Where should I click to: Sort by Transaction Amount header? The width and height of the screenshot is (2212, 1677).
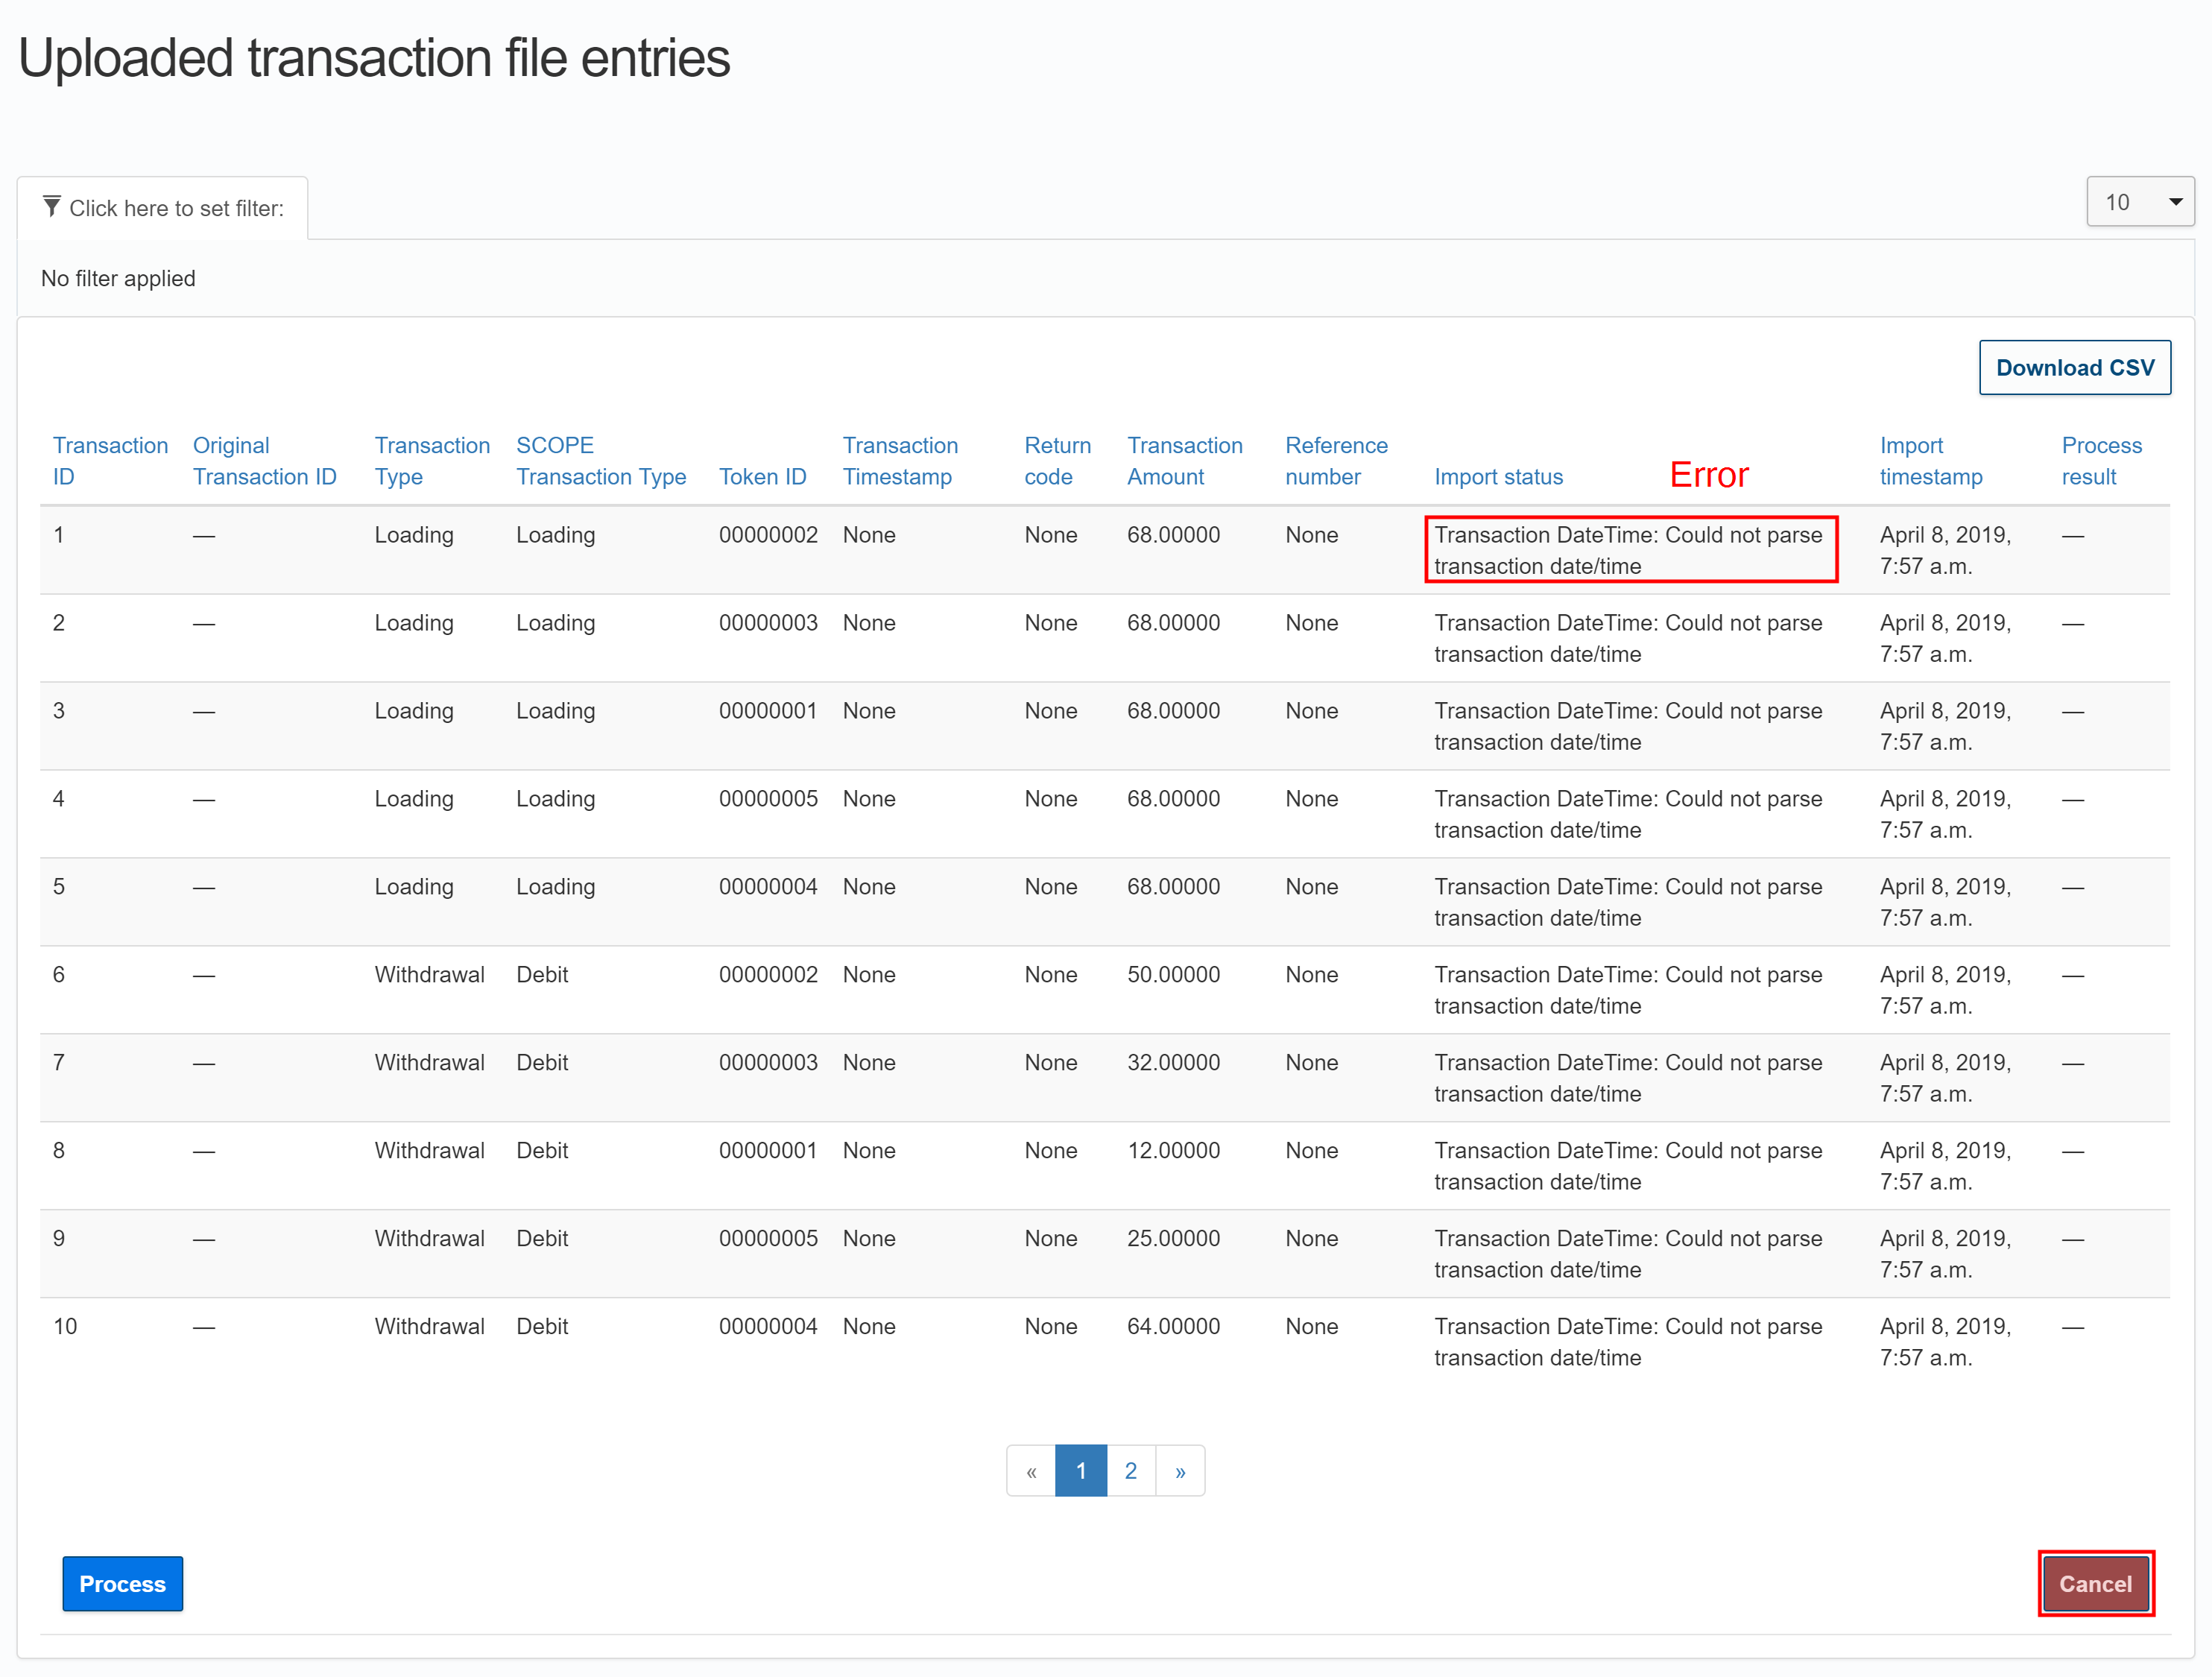[1185, 461]
